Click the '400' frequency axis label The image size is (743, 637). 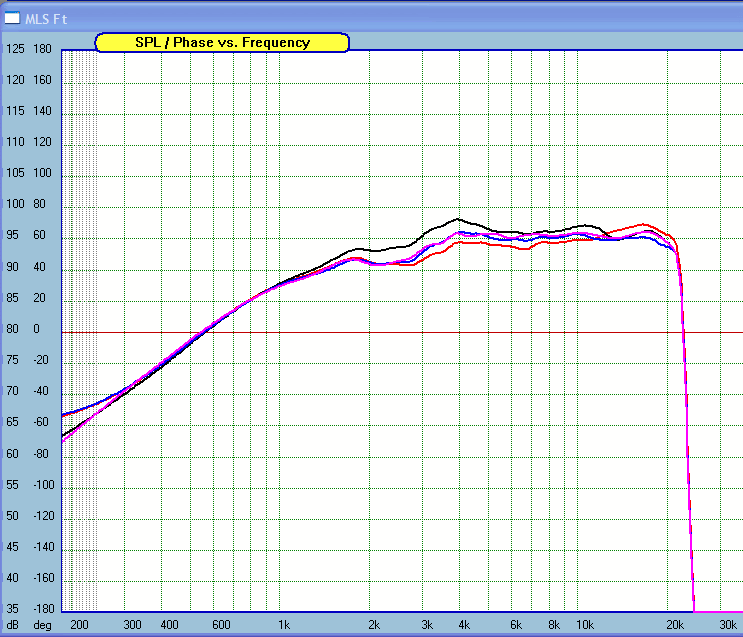point(170,625)
